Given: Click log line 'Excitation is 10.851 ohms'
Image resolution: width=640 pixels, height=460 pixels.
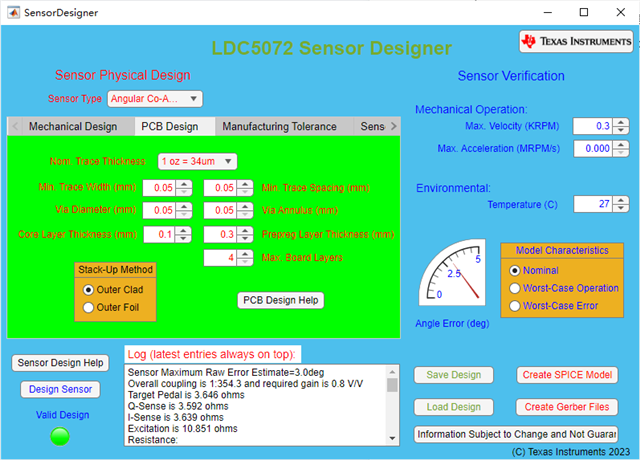Looking at the screenshot, I should [182, 429].
